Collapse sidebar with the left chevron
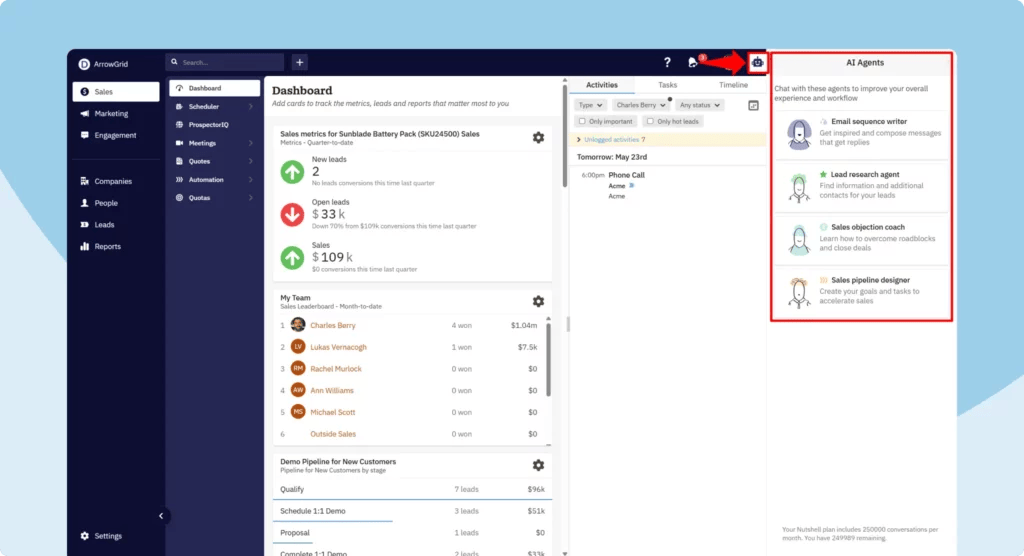 click(161, 516)
